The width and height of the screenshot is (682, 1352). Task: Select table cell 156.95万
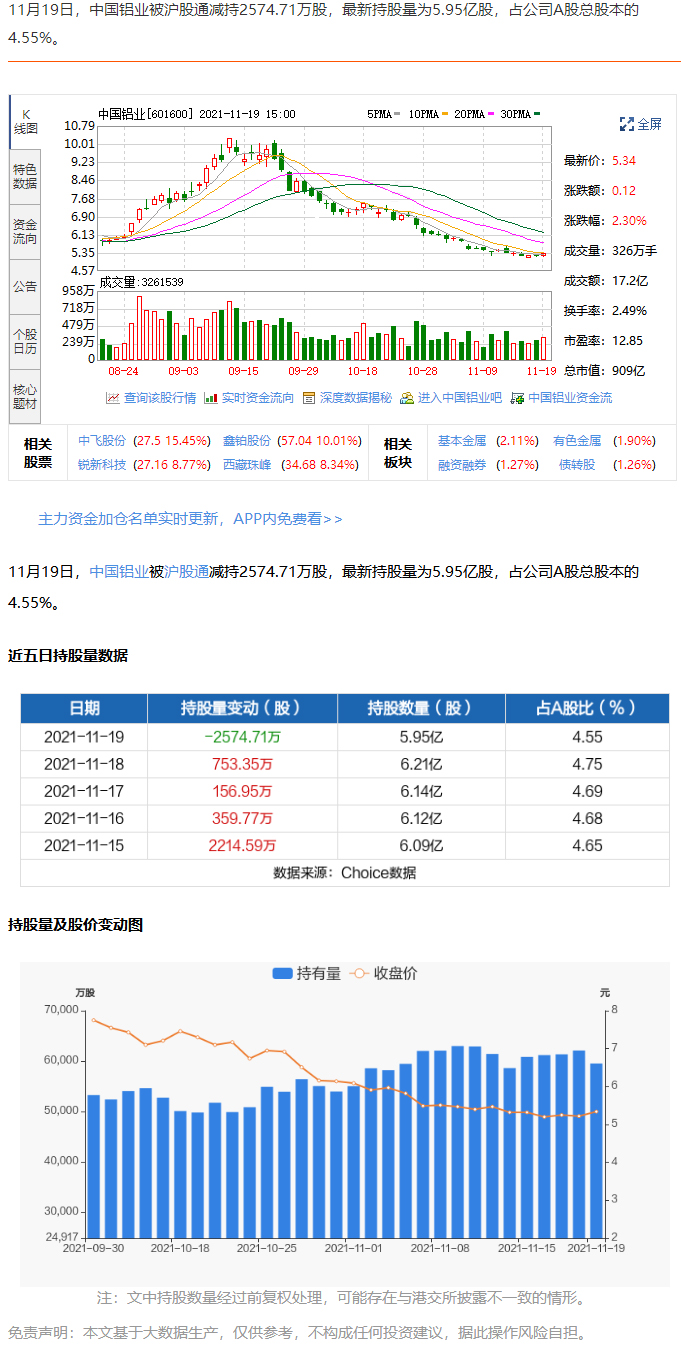[242, 791]
